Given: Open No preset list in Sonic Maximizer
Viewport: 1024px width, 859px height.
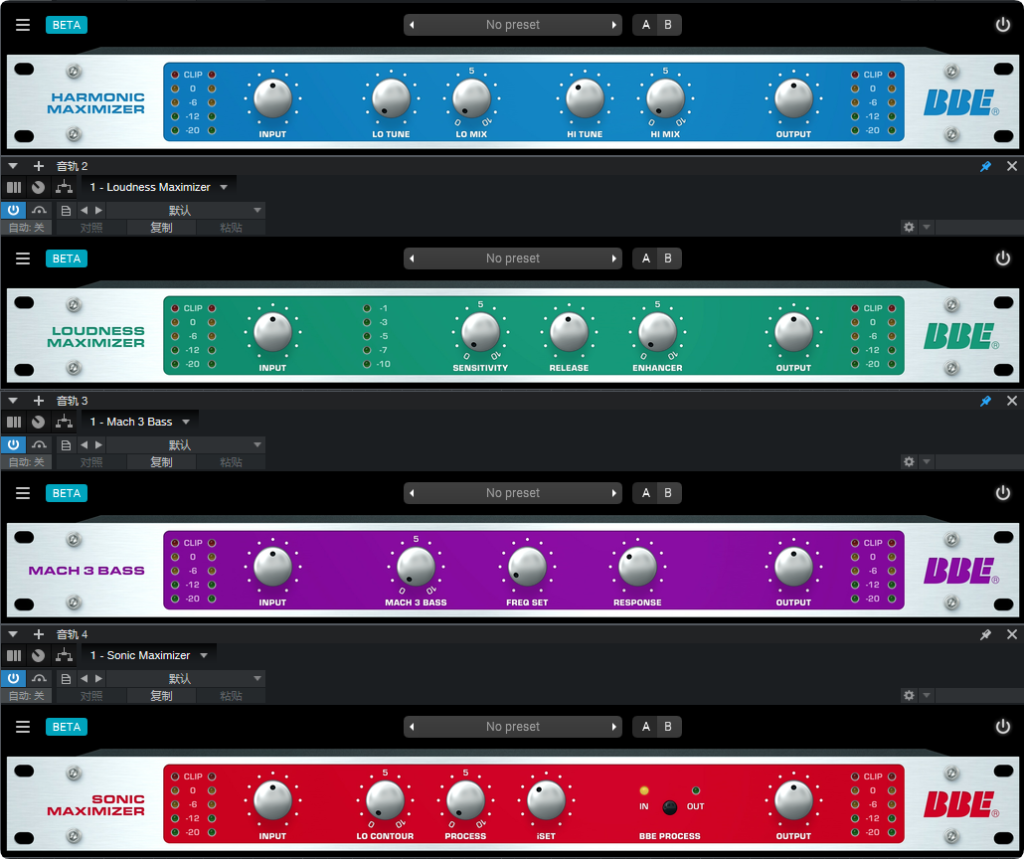Looking at the screenshot, I should click(x=513, y=727).
